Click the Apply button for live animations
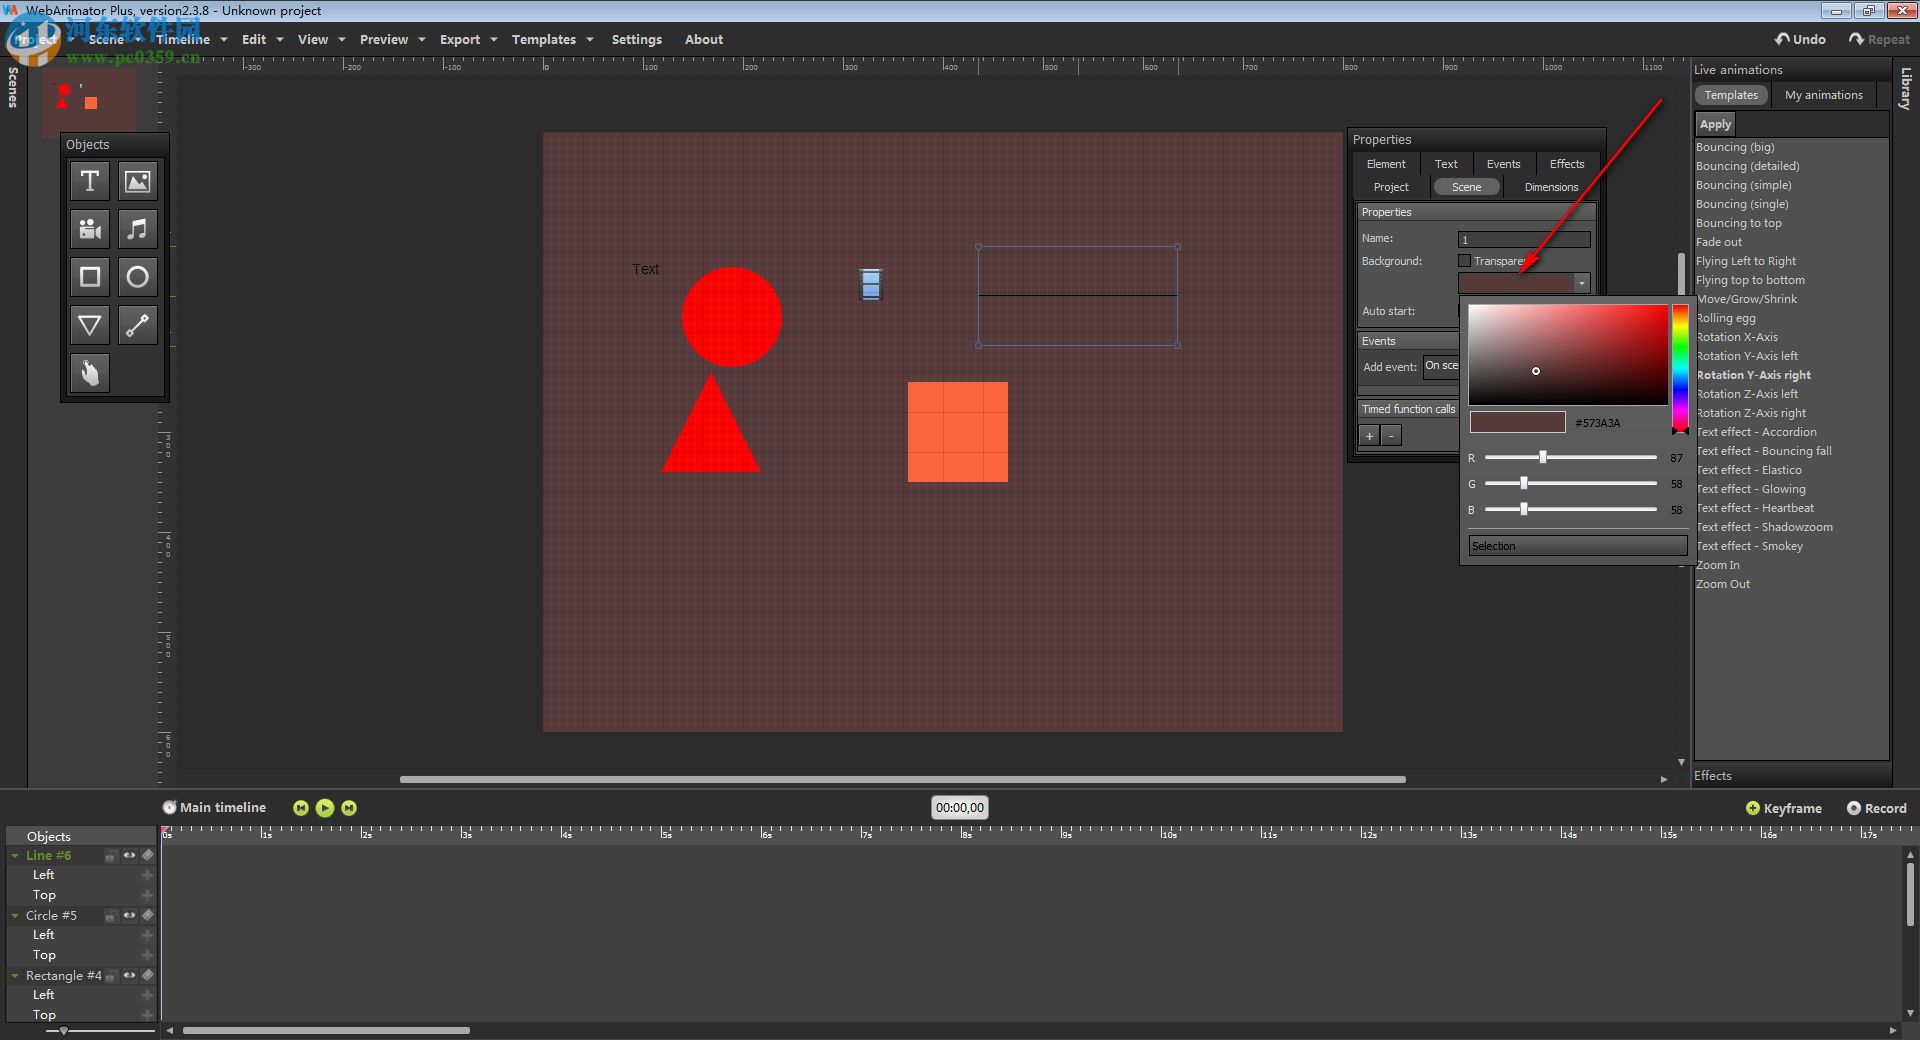The image size is (1920, 1040). coord(1714,123)
